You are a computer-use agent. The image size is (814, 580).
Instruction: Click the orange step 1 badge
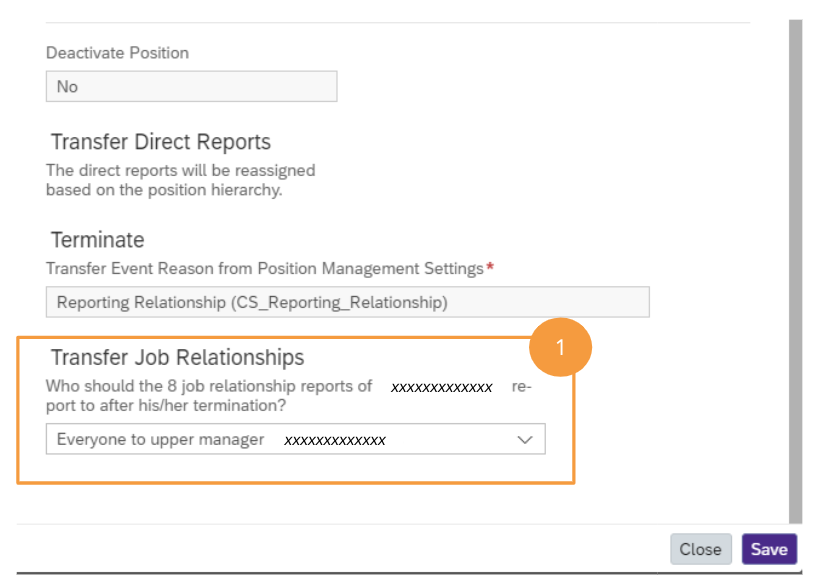pyautogui.click(x=560, y=347)
